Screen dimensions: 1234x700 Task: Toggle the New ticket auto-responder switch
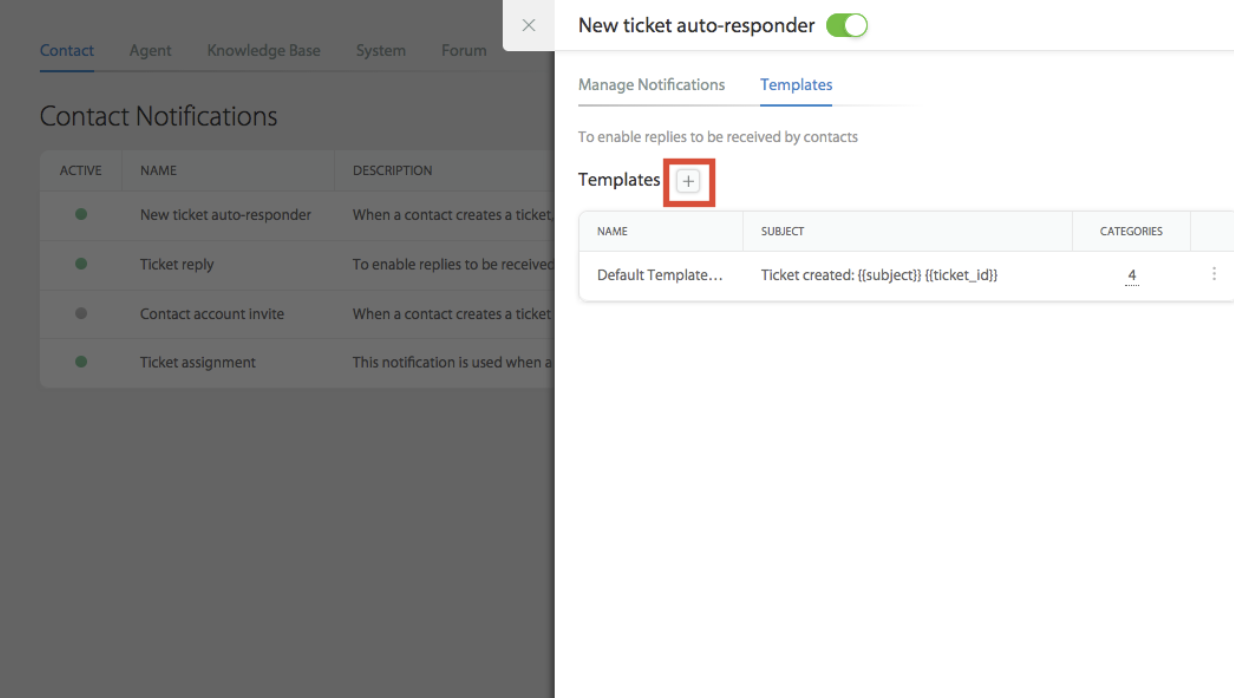[847, 26]
